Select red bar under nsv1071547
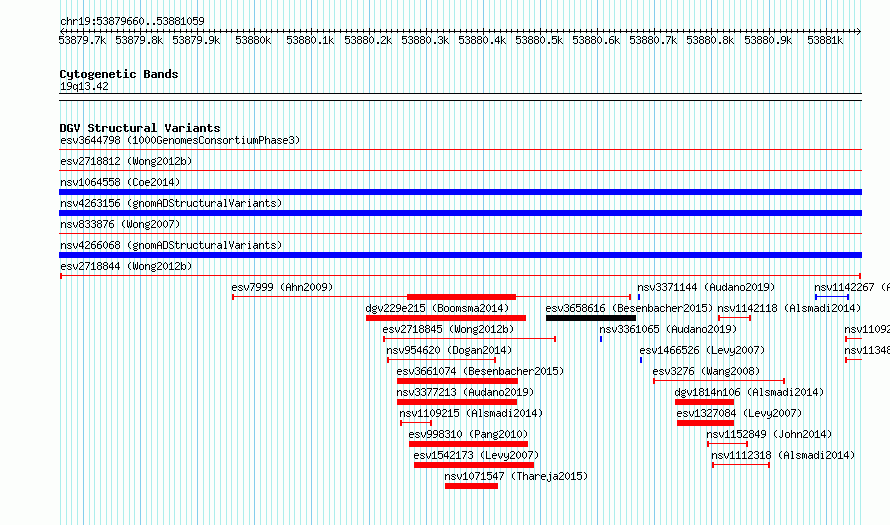 (471, 486)
